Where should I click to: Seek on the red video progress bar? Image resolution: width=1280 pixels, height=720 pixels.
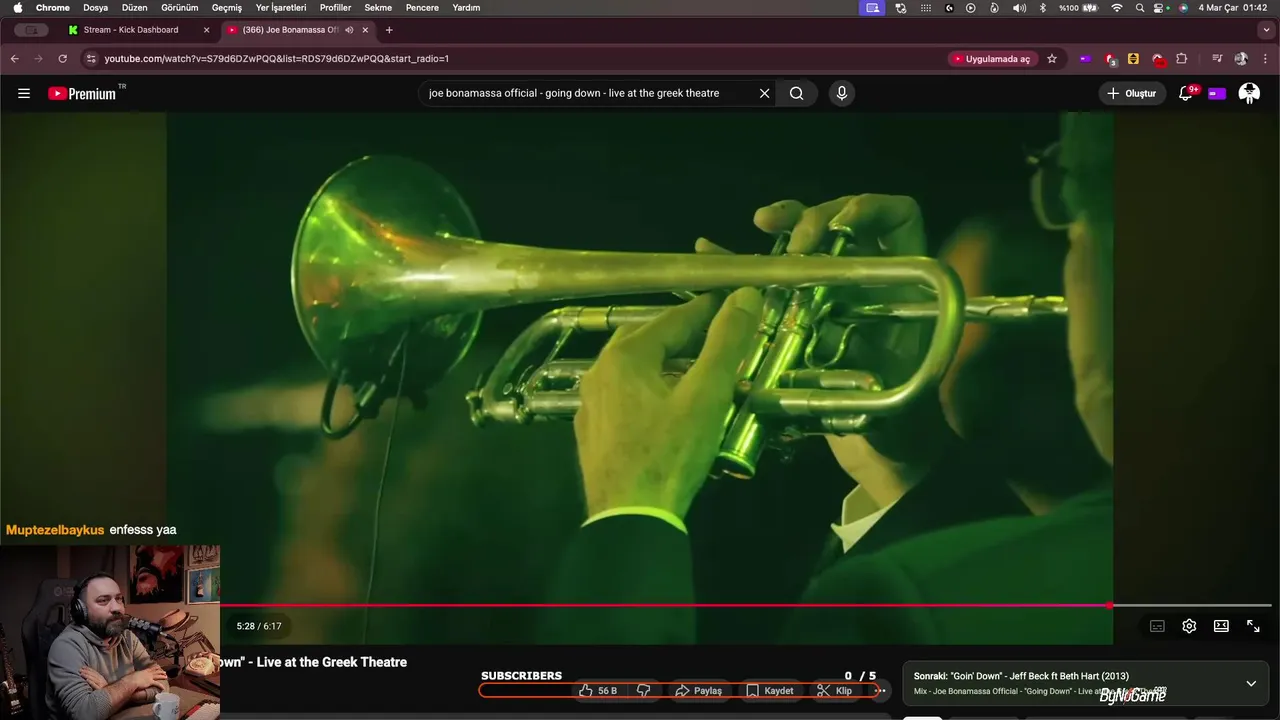coord(746,605)
